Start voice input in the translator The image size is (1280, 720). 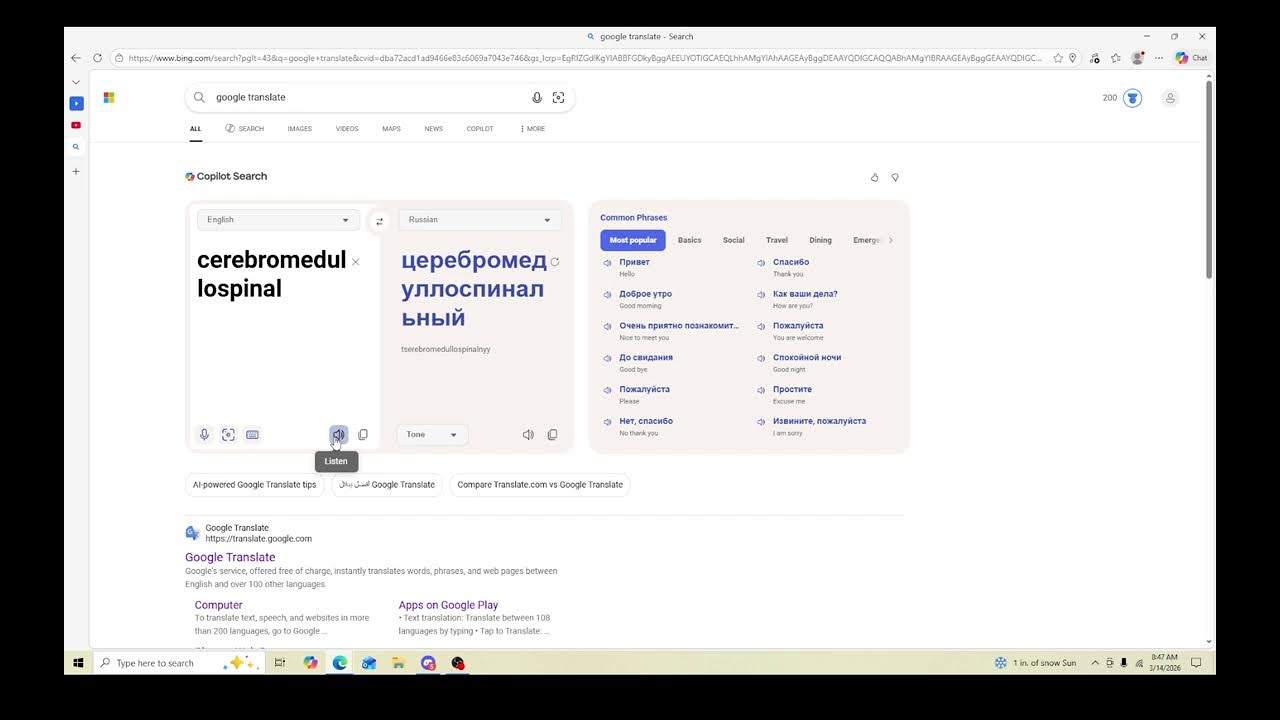click(x=204, y=435)
